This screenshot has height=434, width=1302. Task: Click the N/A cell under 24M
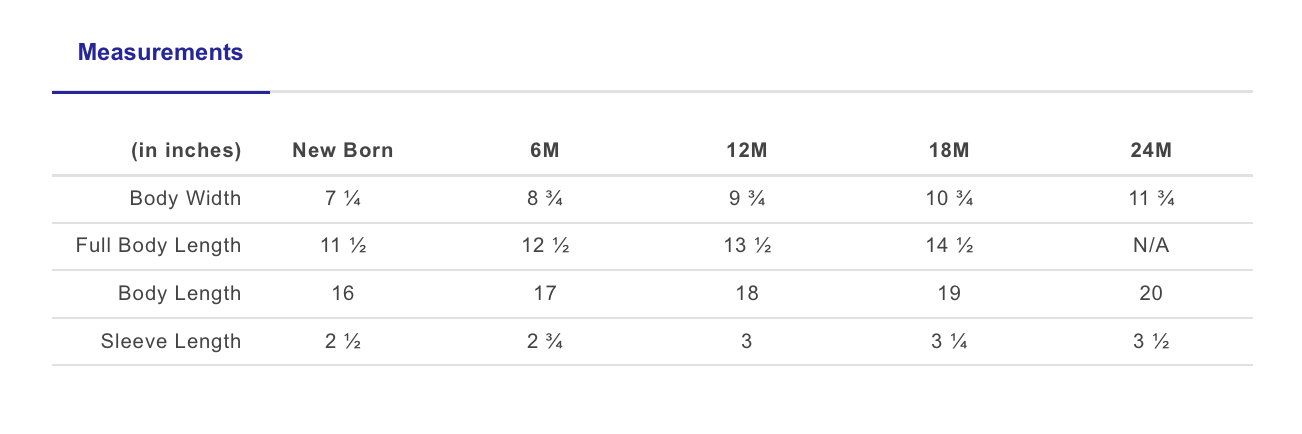(x=1151, y=245)
